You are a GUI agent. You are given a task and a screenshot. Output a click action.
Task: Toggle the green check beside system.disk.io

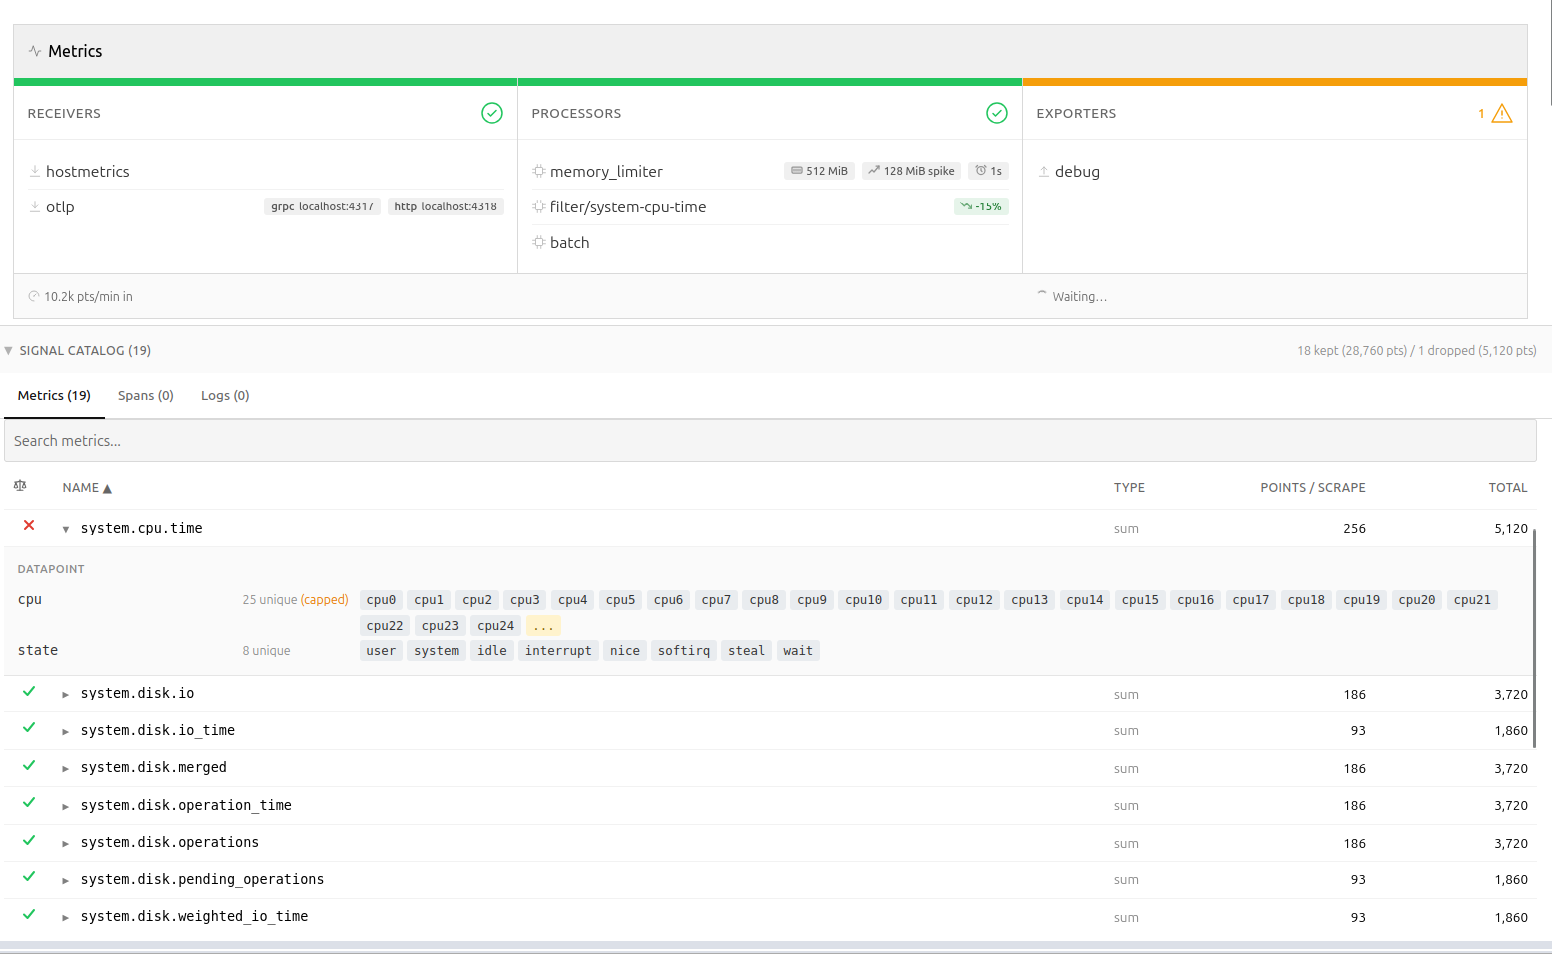click(28, 690)
